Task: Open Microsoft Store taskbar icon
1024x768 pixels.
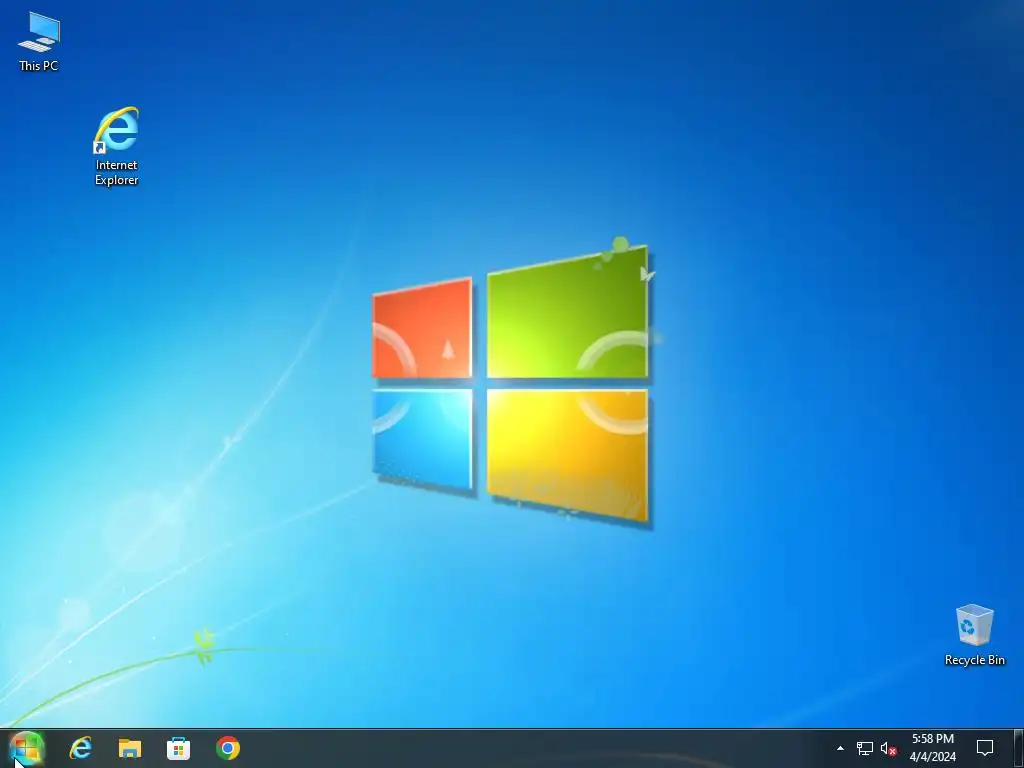Action: [178, 748]
